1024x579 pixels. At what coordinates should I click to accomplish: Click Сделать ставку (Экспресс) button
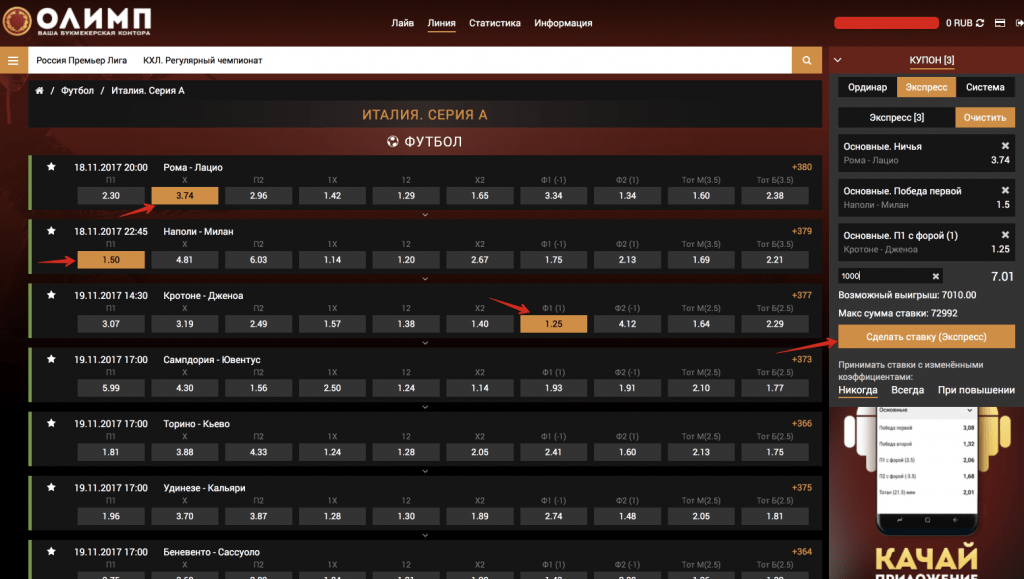click(926, 337)
